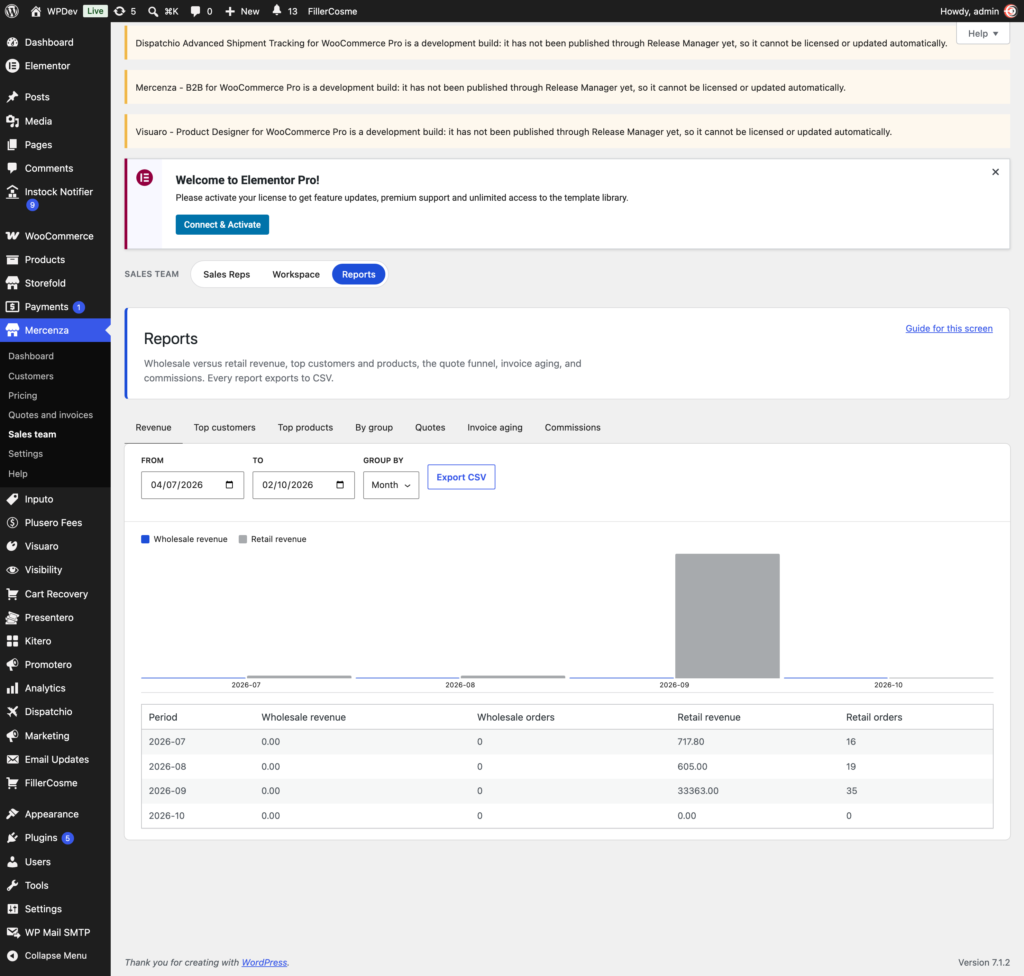This screenshot has height=976, width=1024.
Task: Open the notifications bell showing 13
Action: coord(277,10)
